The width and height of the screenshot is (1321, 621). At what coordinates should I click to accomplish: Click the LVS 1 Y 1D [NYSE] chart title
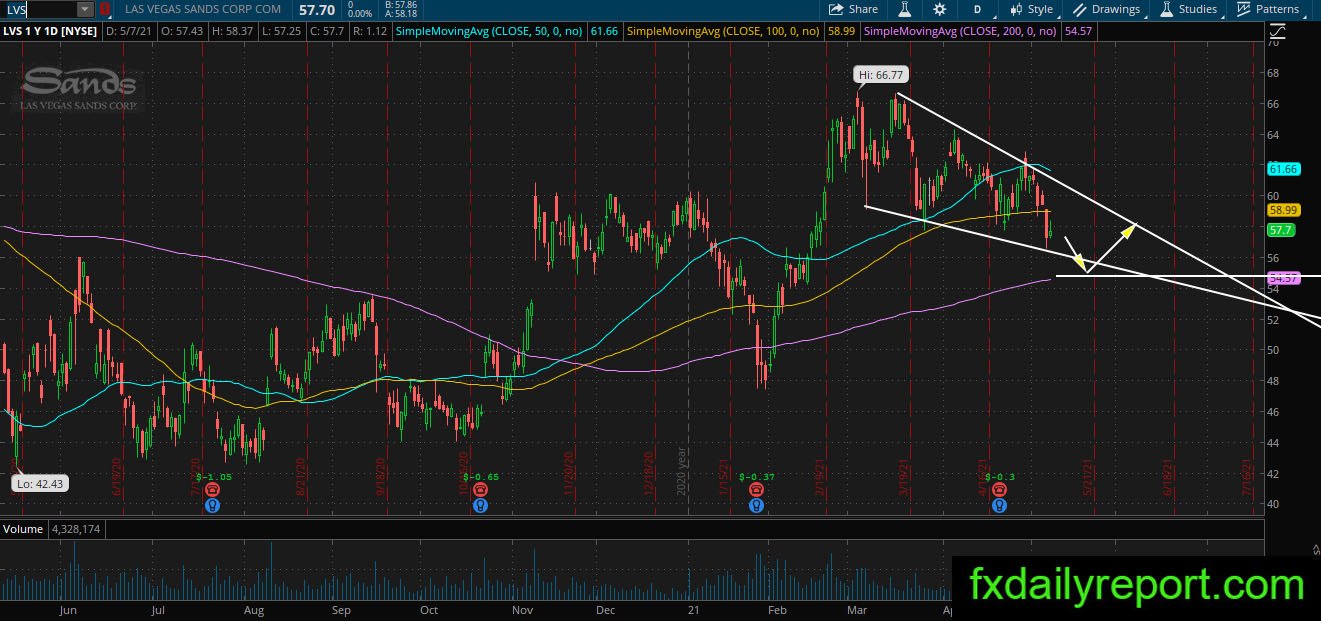point(50,32)
